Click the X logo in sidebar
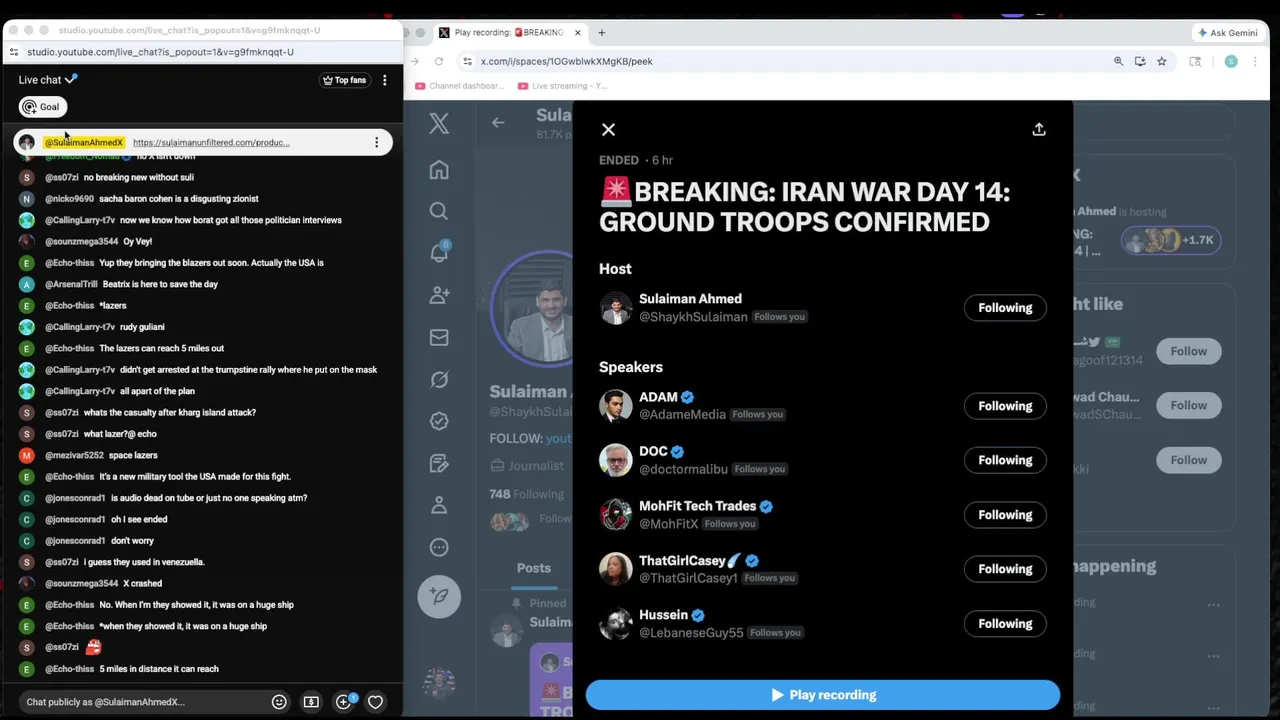Image resolution: width=1280 pixels, height=720 pixels. click(439, 123)
